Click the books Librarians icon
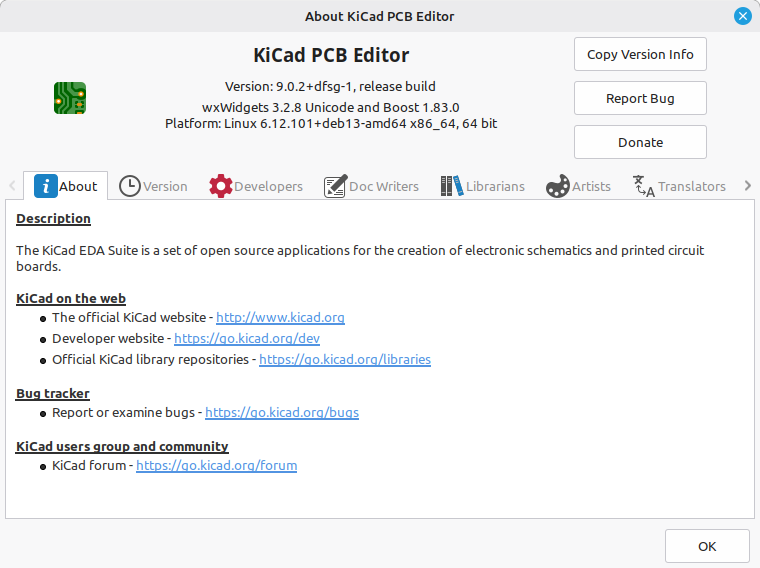Viewport: 760px width, 568px height. [451, 186]
